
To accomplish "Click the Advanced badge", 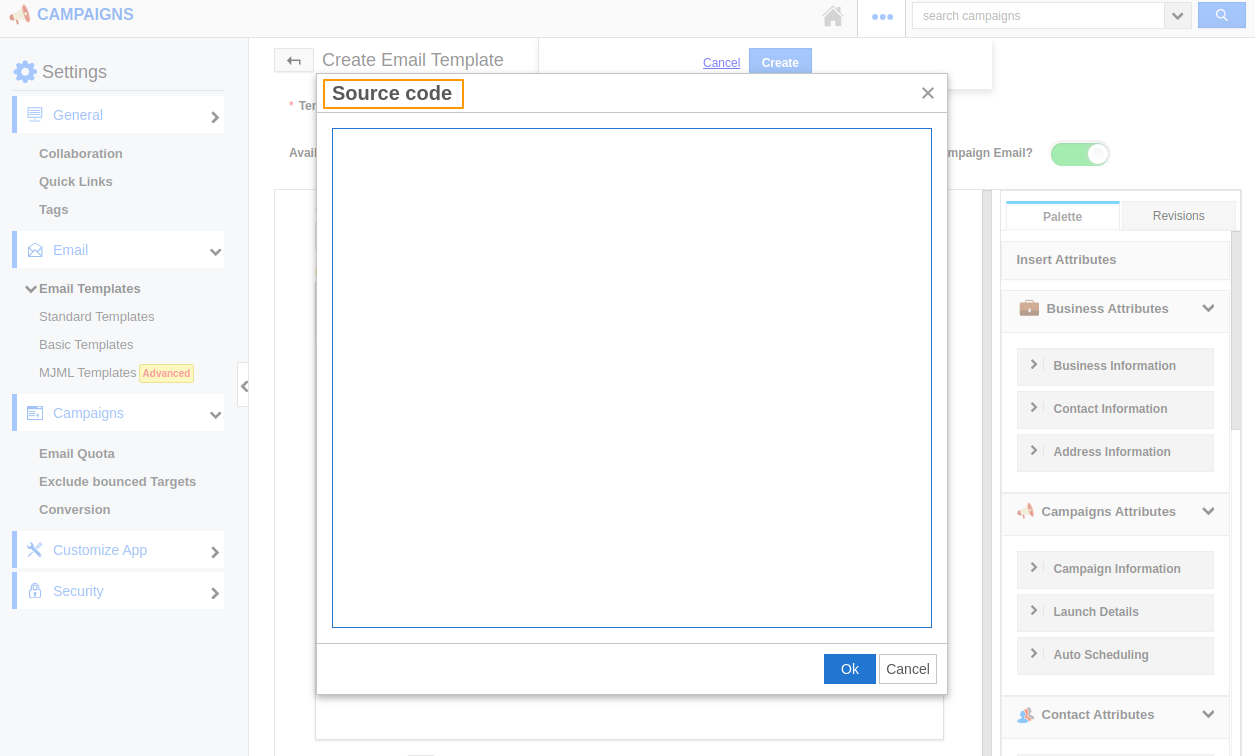I will click(166, 373).
